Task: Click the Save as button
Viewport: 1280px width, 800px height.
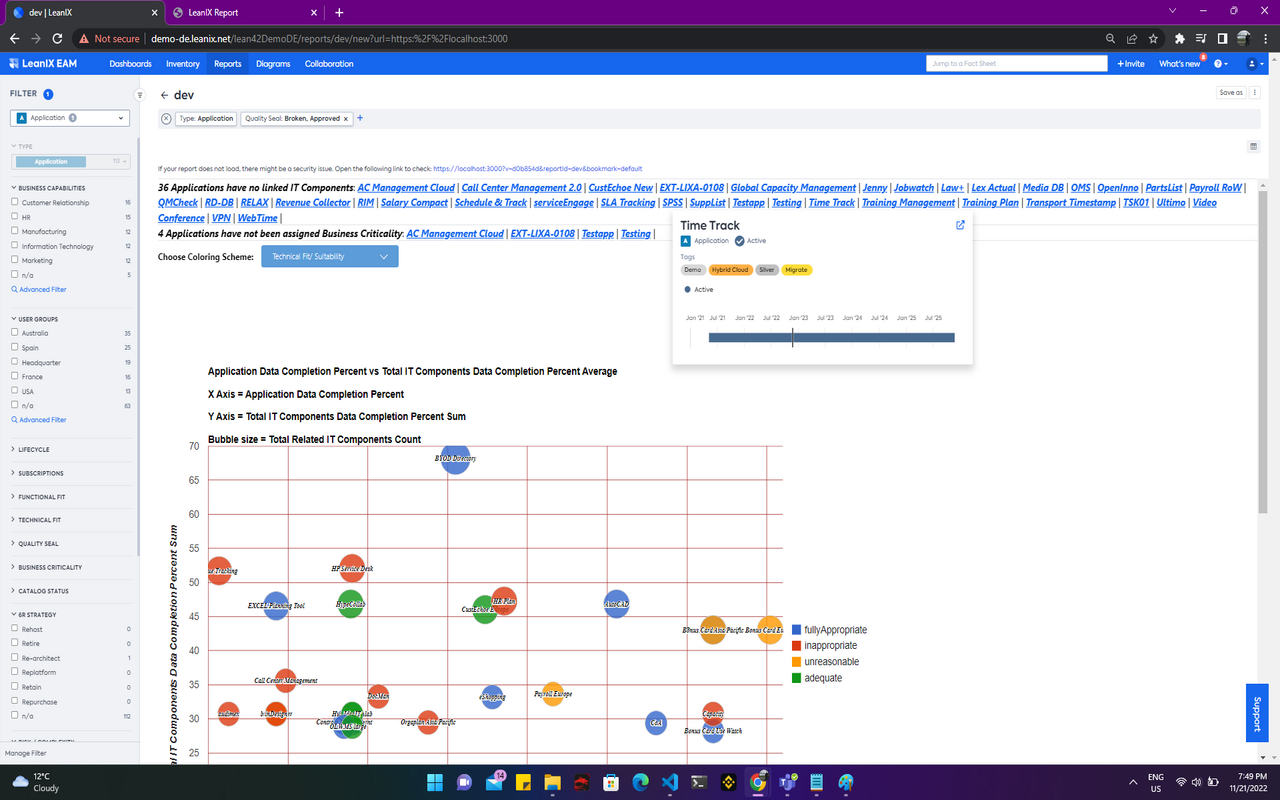Action: (1231, 92)
